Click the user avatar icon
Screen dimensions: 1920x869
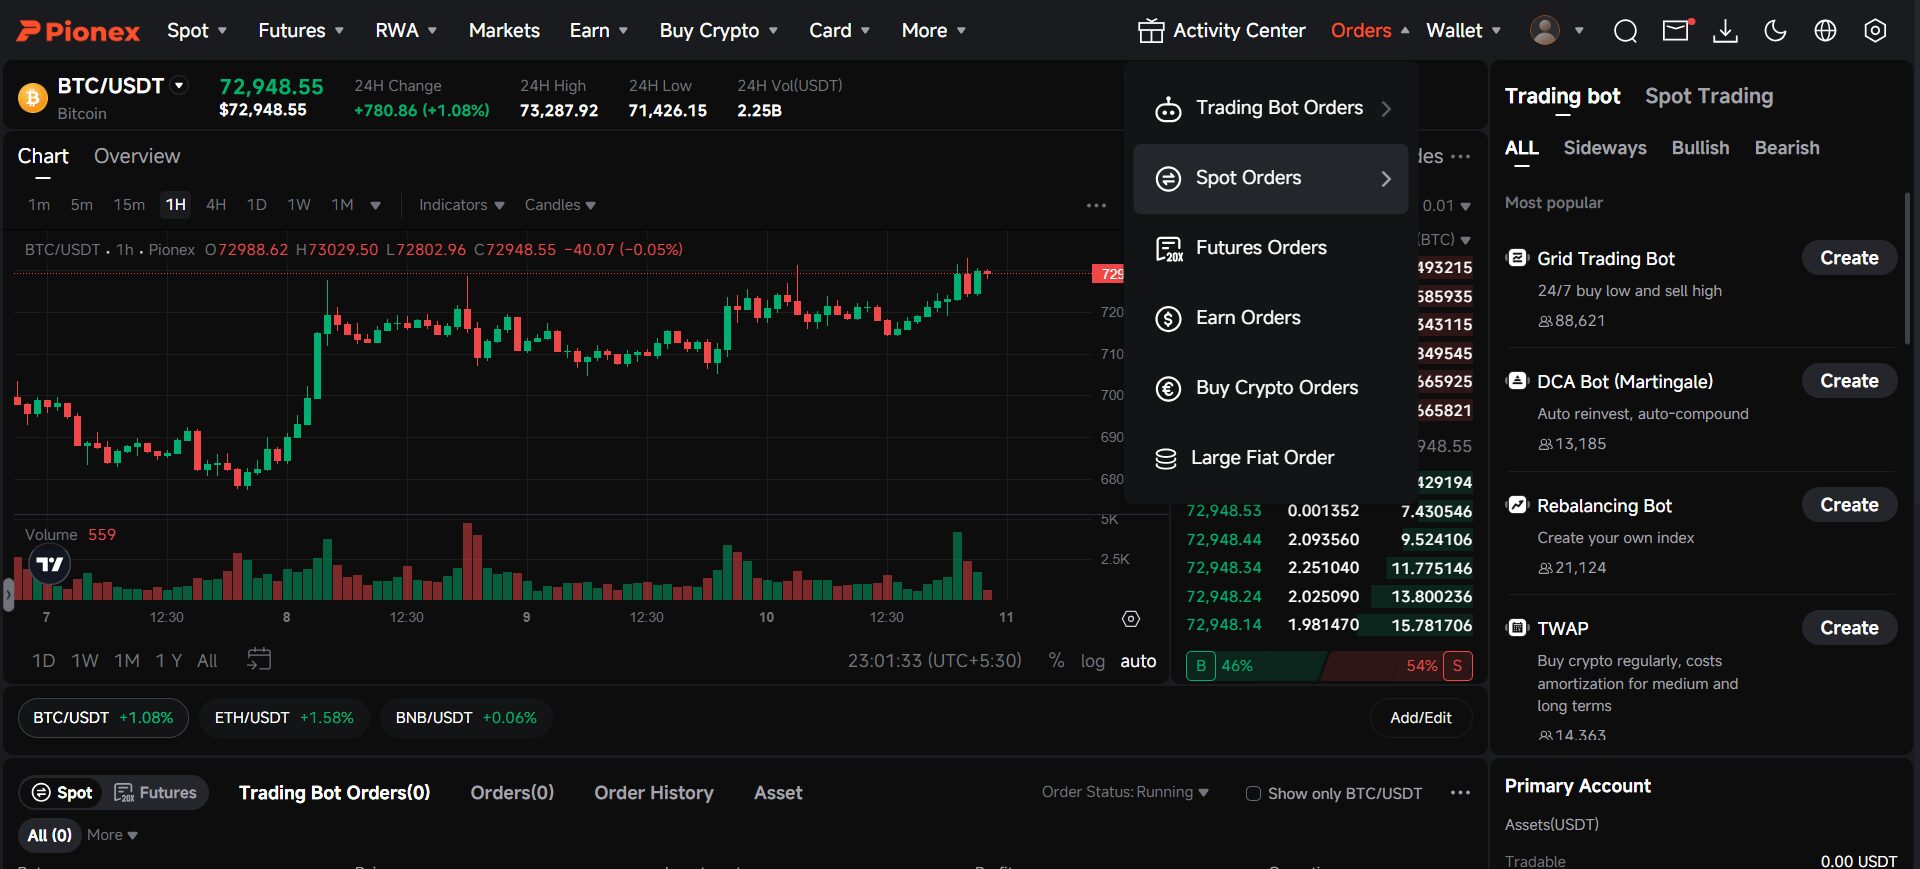[1545, 30]
